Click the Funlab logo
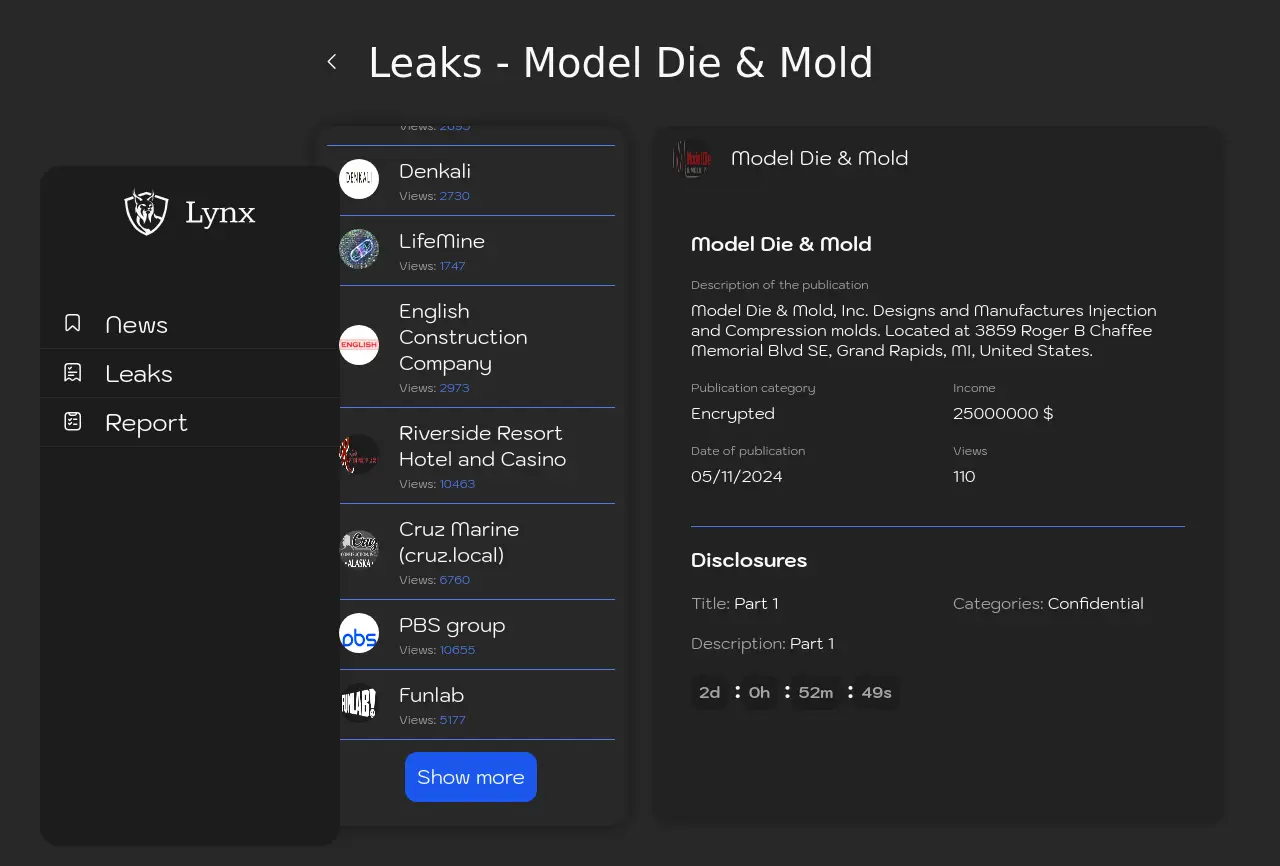1280x866 pixels. click(x=359, y=704)
